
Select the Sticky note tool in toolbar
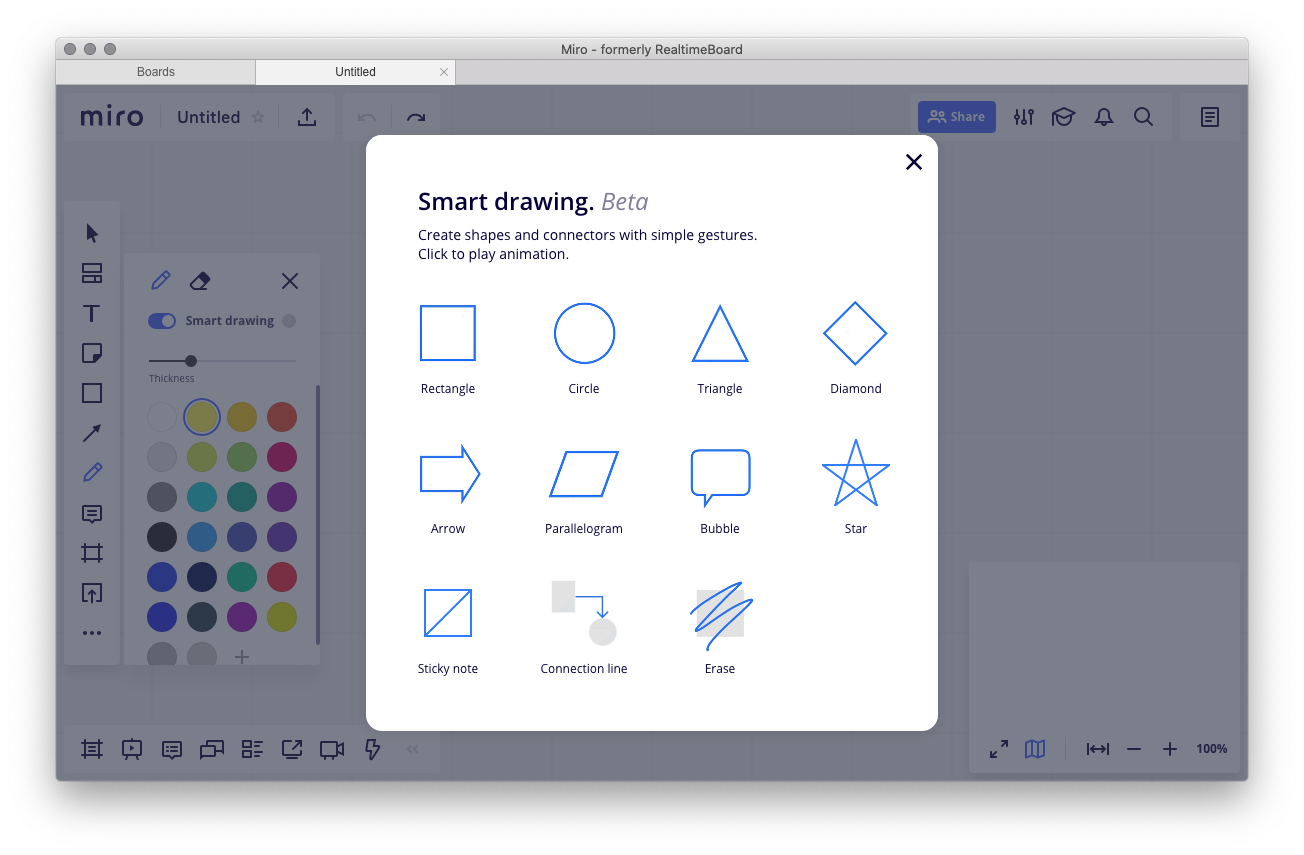point(92,353)
